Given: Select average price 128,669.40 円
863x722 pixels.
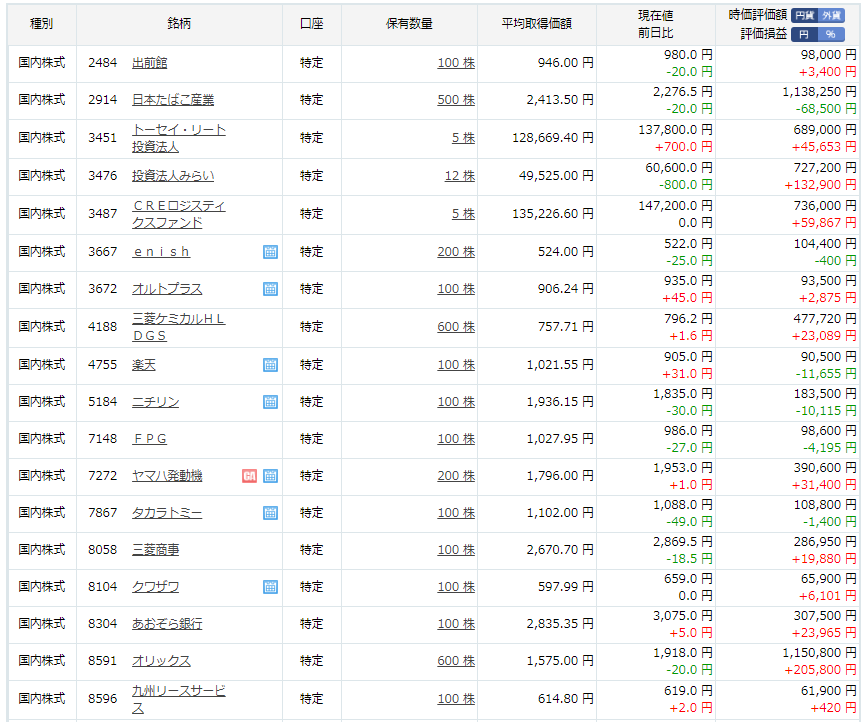Looking at the screenshot, I should [x=553, y=138].
